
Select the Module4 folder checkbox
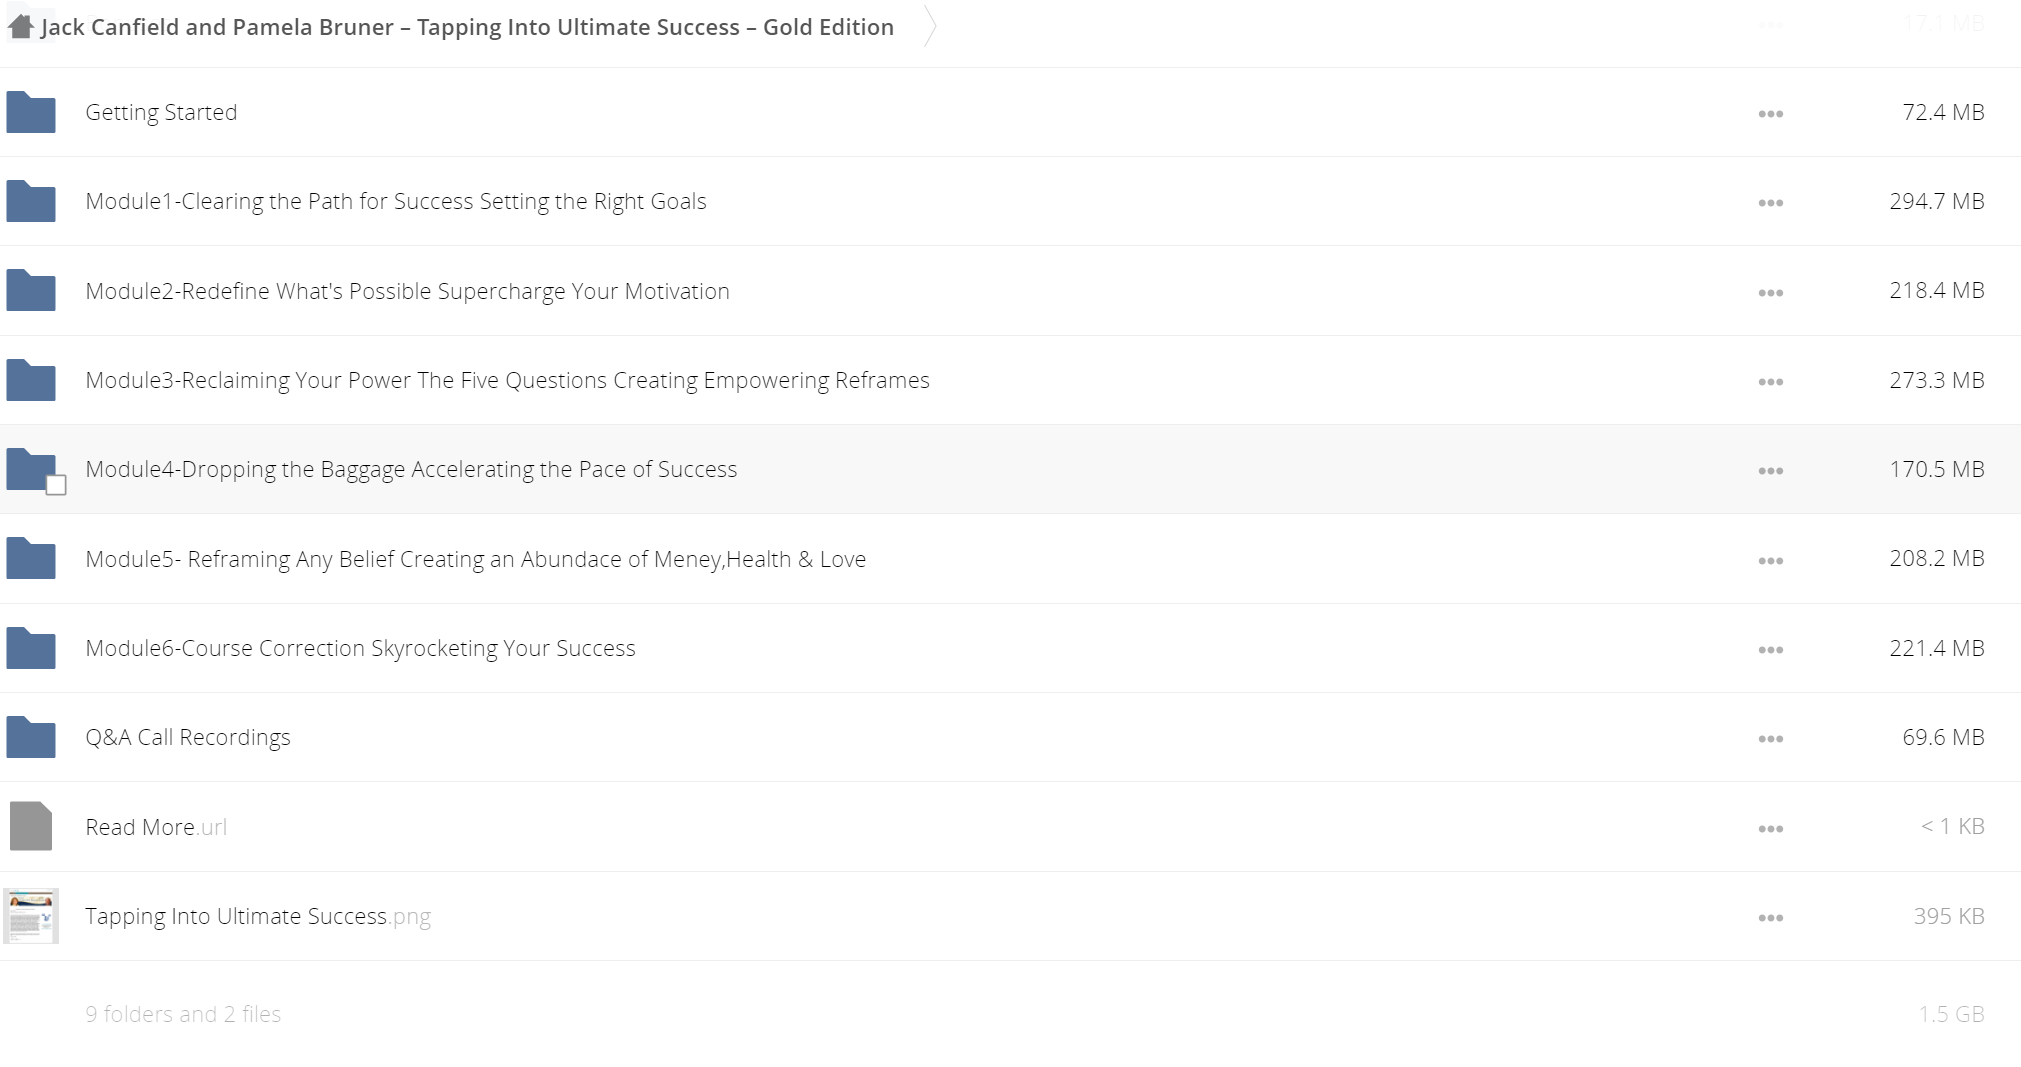pos(56,485)
